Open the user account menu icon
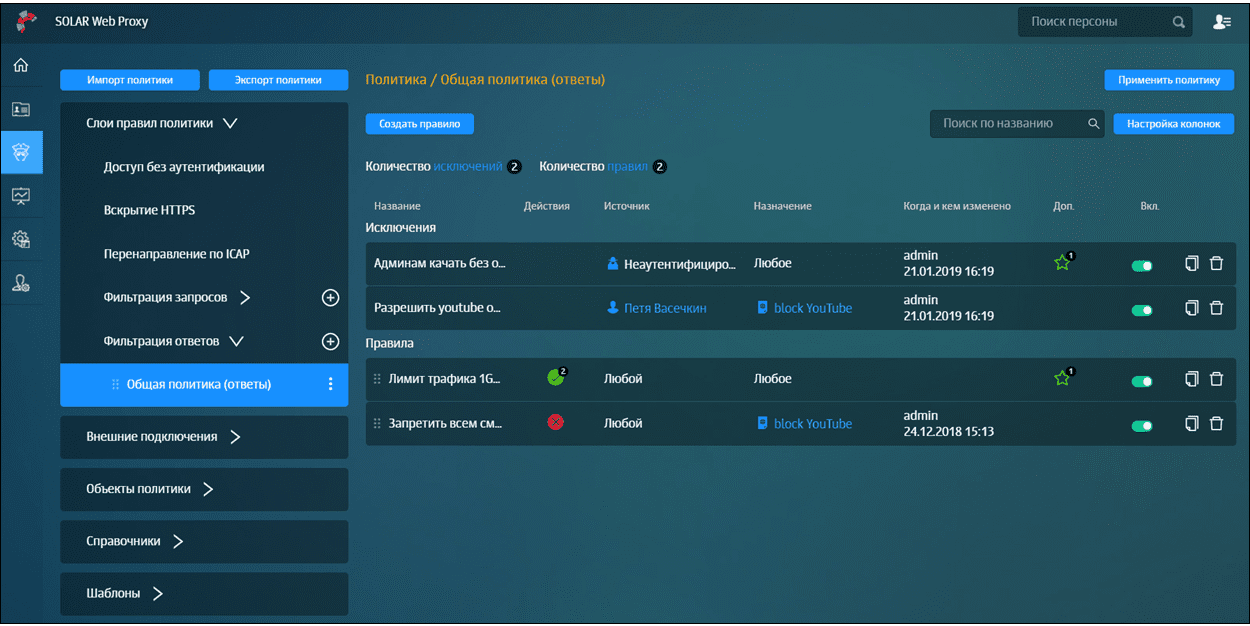This screenshot has height=626, width=1250. click(1221, 21)
